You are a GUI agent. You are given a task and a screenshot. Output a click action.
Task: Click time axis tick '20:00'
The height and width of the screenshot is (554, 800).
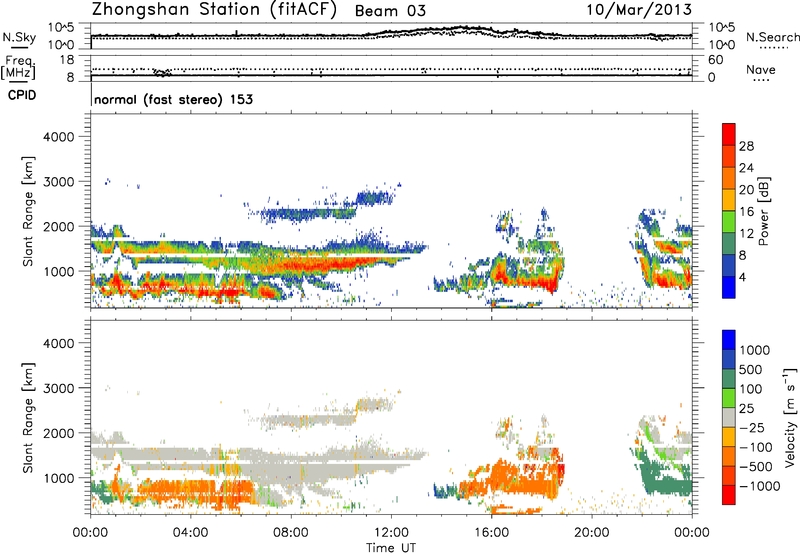[x=592, y=533]
